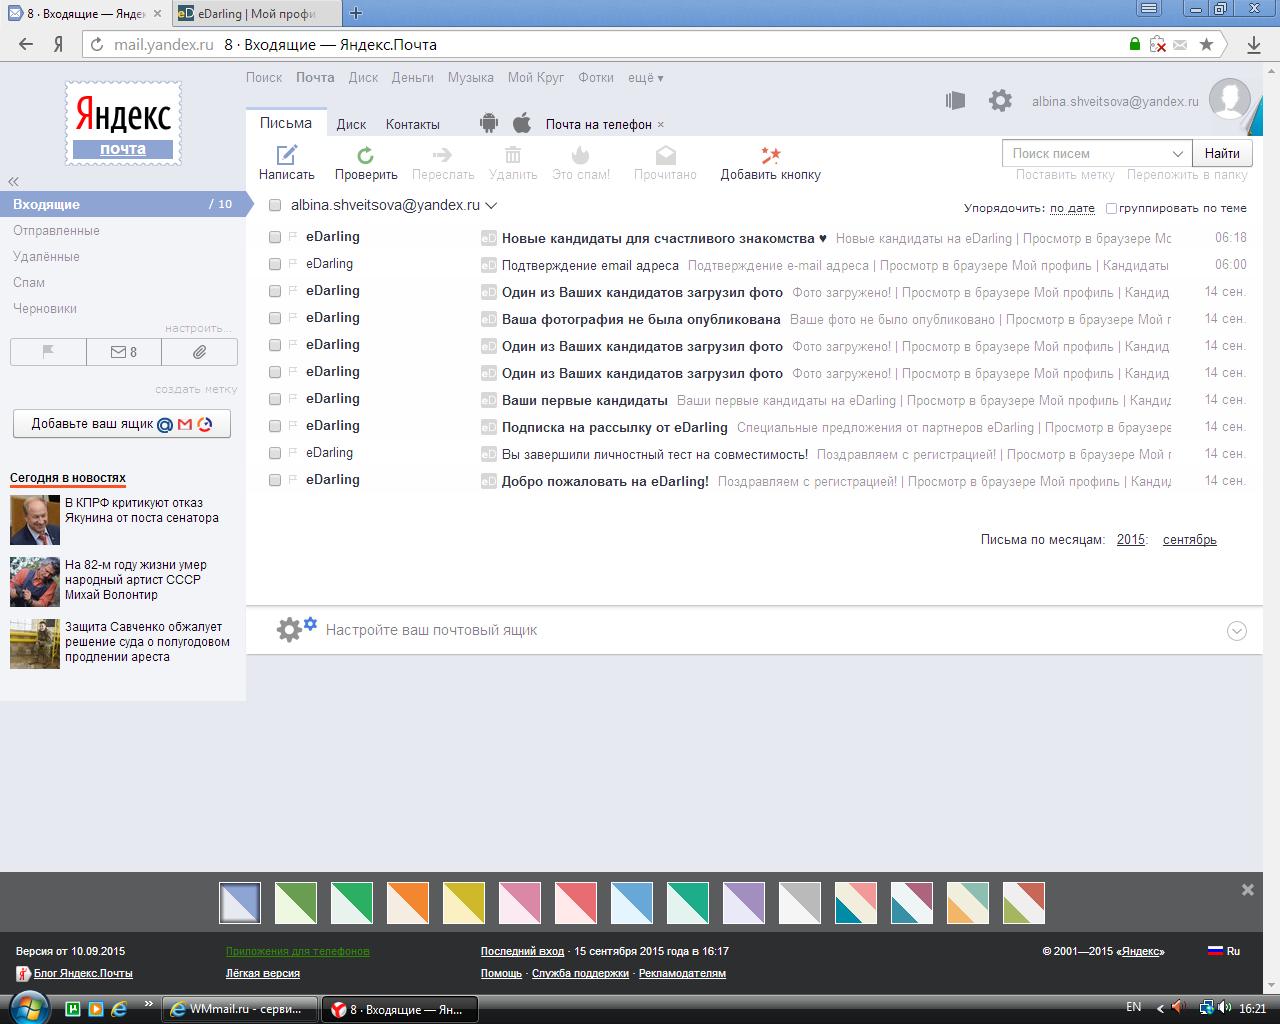The image size is (1280, 1024).
Task: Filter mail with attachments paperclip icon
Action: [199, 352]
